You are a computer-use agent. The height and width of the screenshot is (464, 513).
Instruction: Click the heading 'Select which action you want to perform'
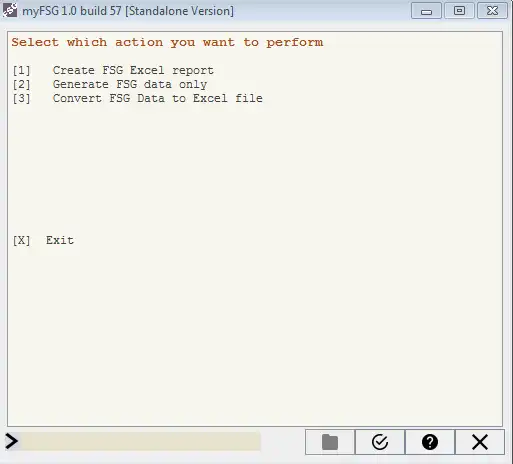coord(167,43)
